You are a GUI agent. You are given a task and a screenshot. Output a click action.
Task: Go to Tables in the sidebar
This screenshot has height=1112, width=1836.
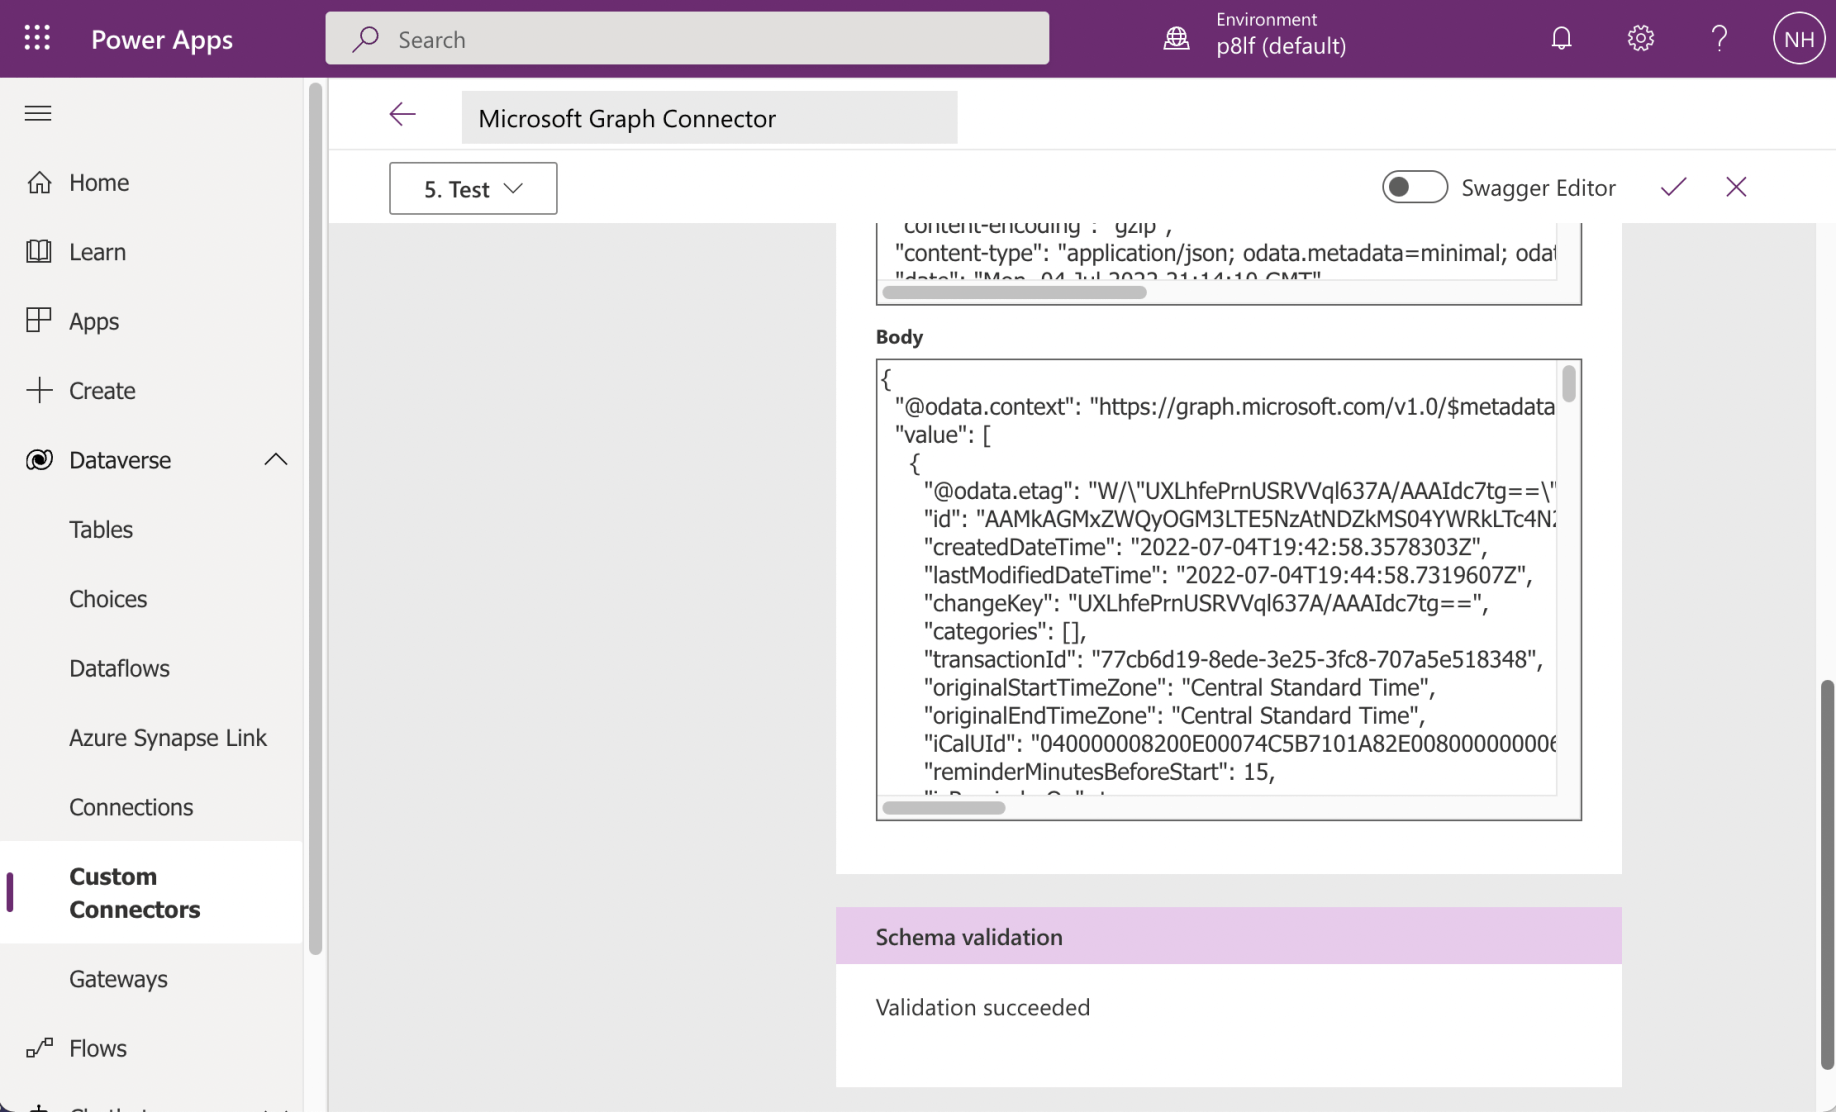pyautogui.click(x=101, y=530)
